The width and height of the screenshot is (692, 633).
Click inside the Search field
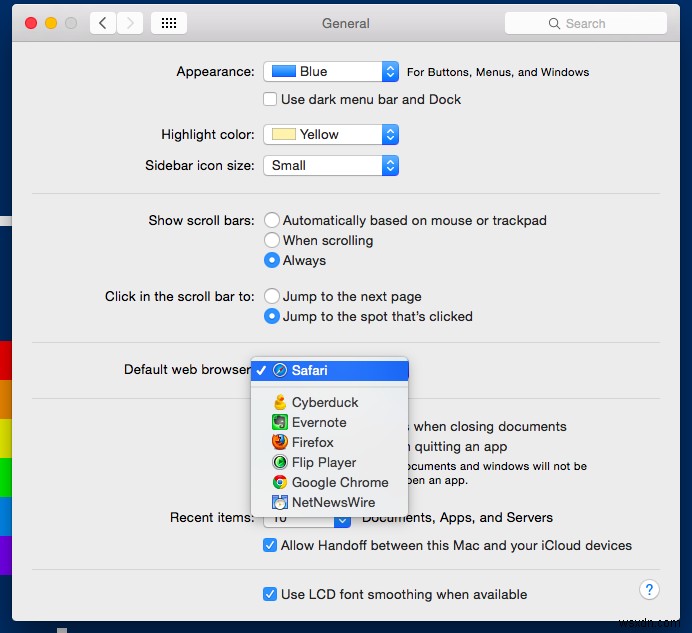(x=586, y=23)
